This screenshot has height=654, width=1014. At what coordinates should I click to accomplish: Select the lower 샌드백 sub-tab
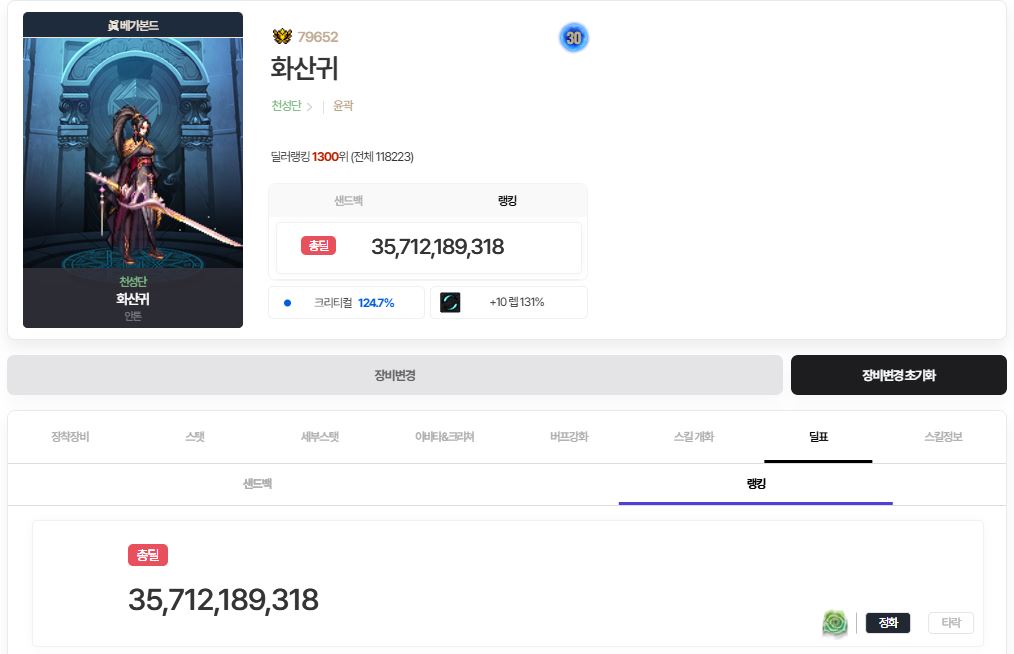pos(257,484)
